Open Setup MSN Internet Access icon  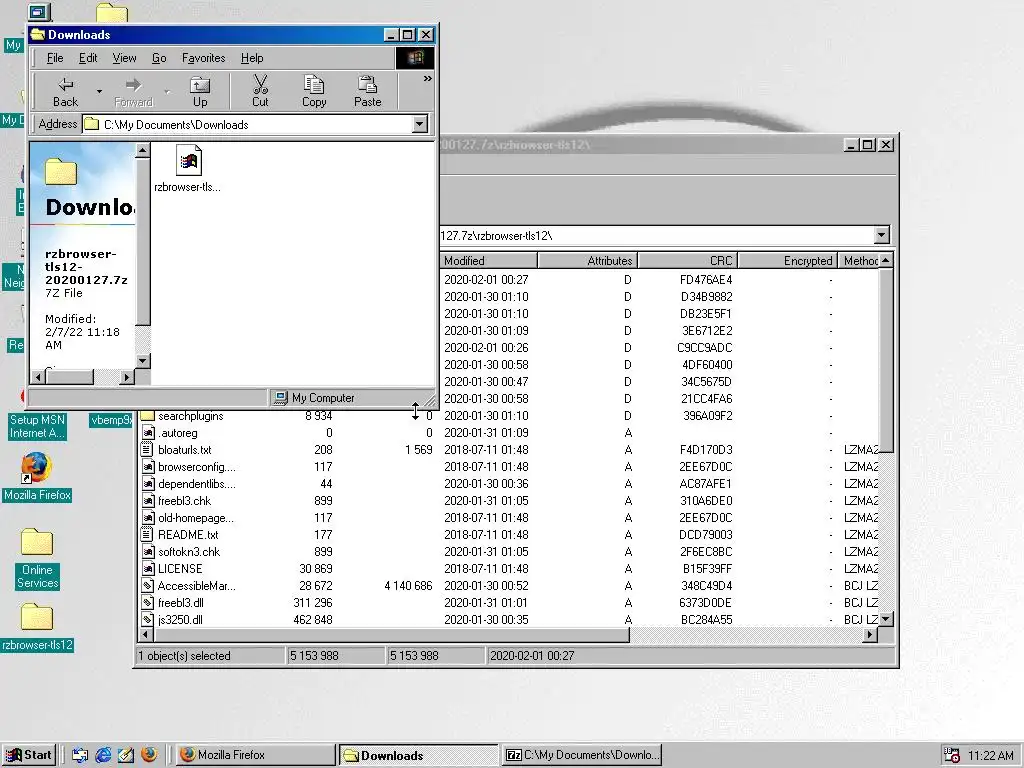pyautogui.click(x=37, y=426)
